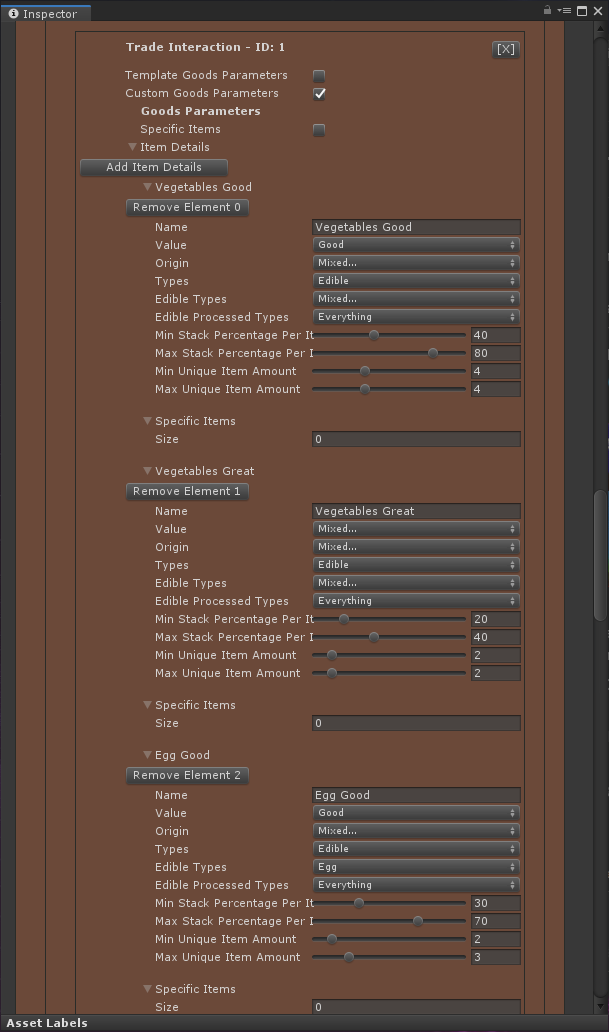This screenshot has height=1032, width=609.
Task: Collapse the Egg Good foldout
Action: pos(147,755)
